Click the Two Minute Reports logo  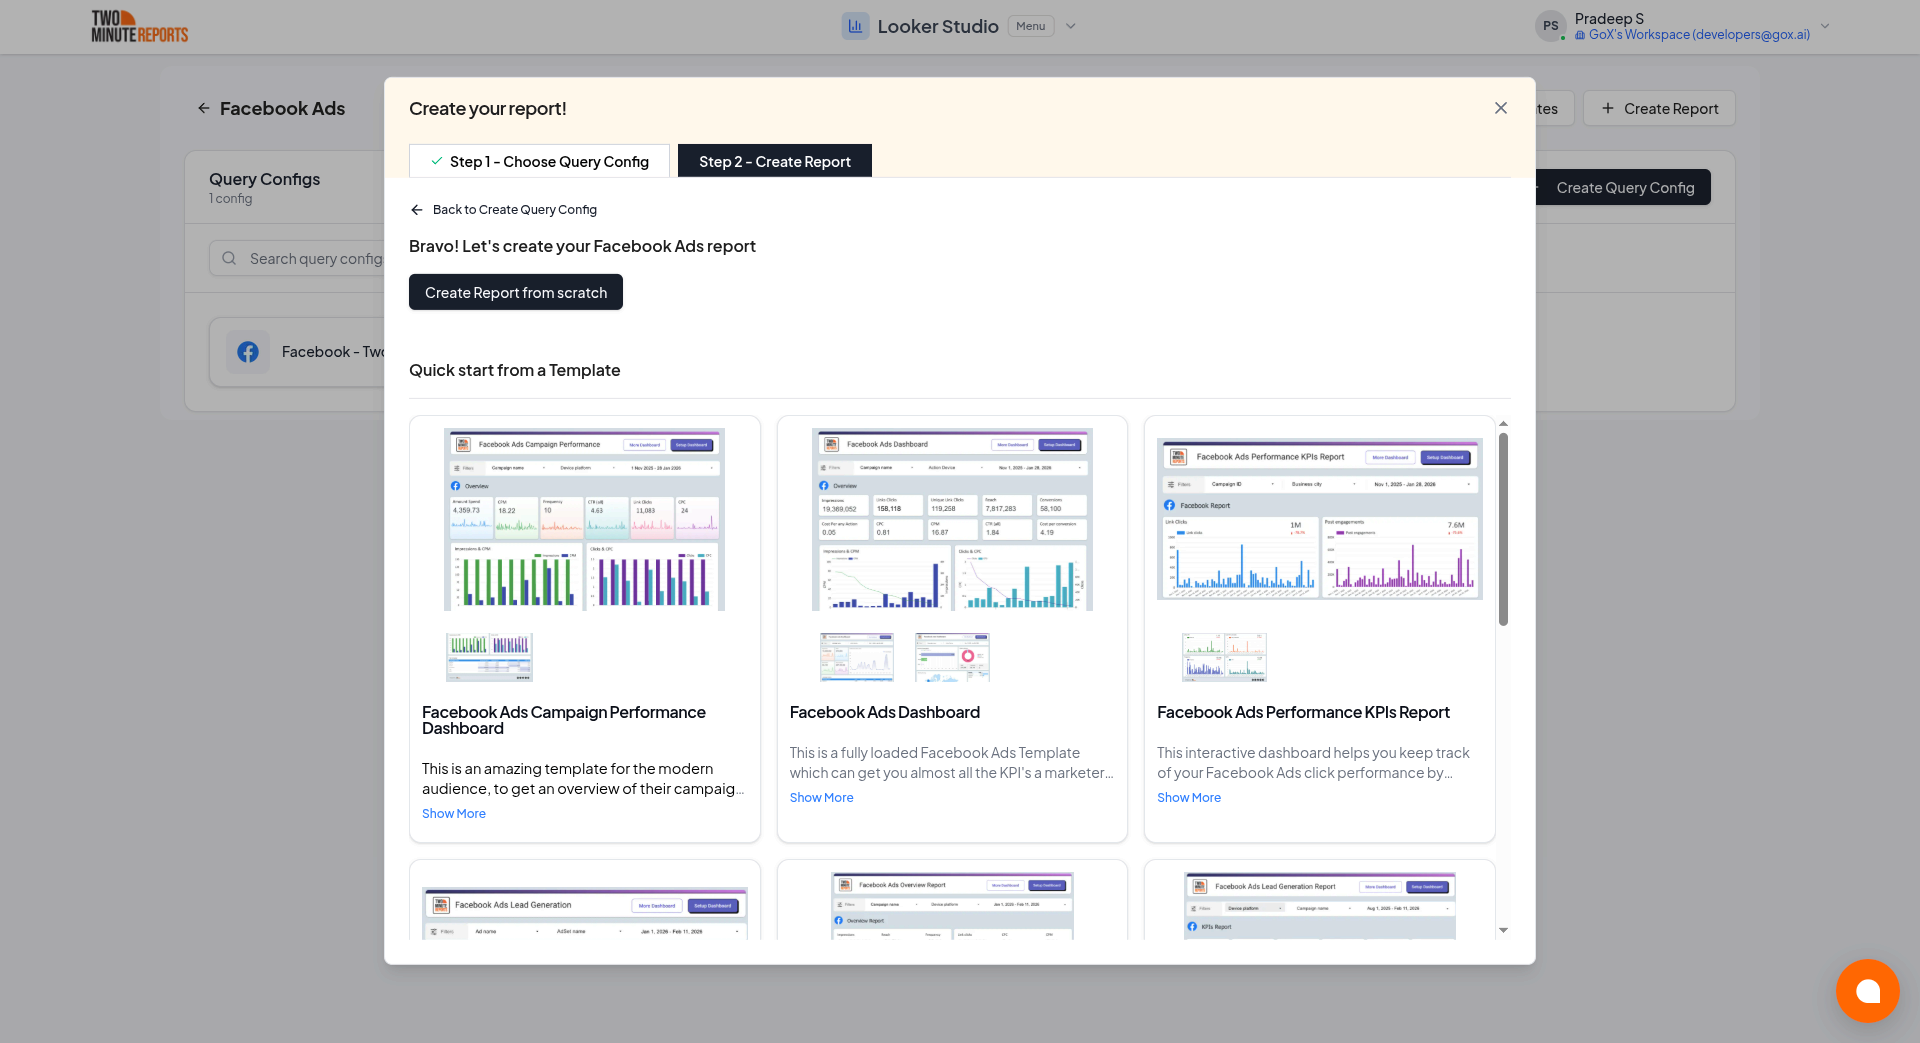pos(139,26)
